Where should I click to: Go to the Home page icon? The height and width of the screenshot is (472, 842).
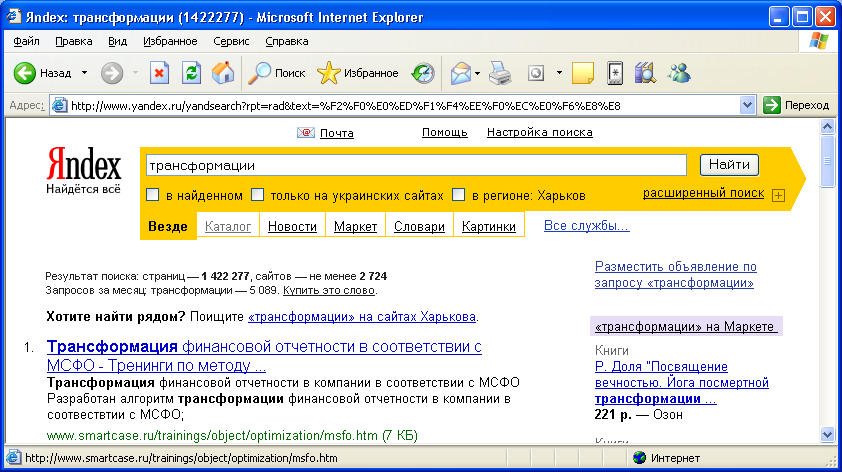pyautogui.click(x=223, y=73)
